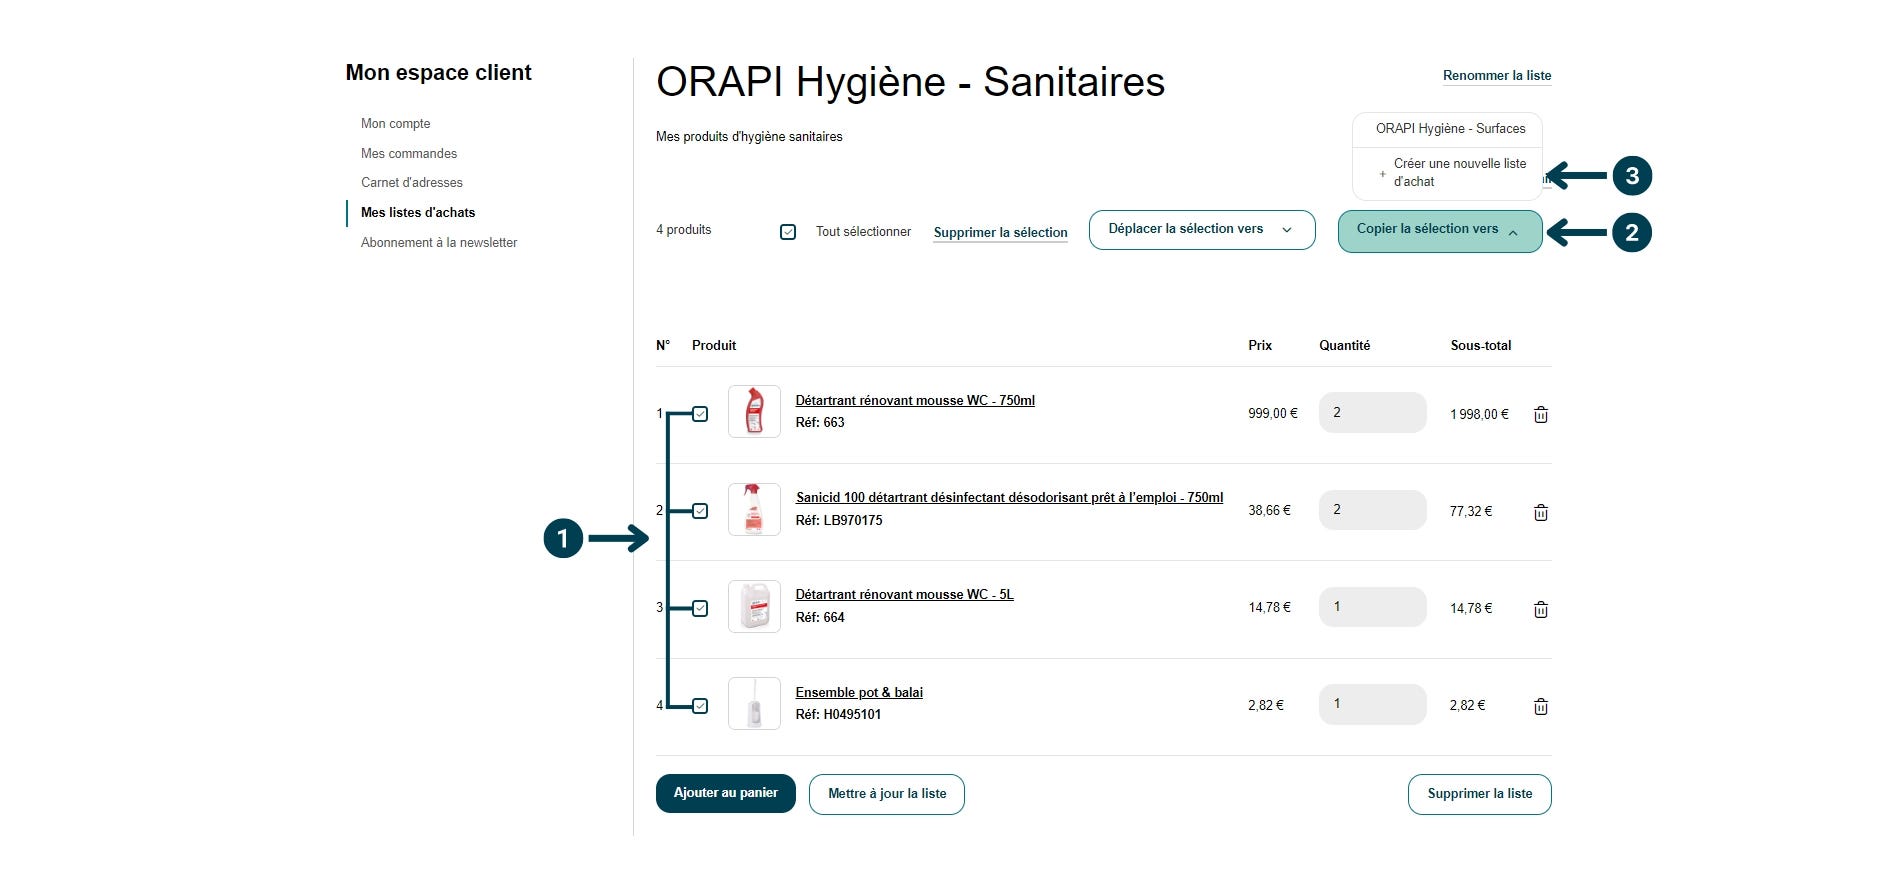Uncheck the Sanicid 100 product checkbox
The width and height of the screenshot is (1896, 875).
[x=700, y=511]
